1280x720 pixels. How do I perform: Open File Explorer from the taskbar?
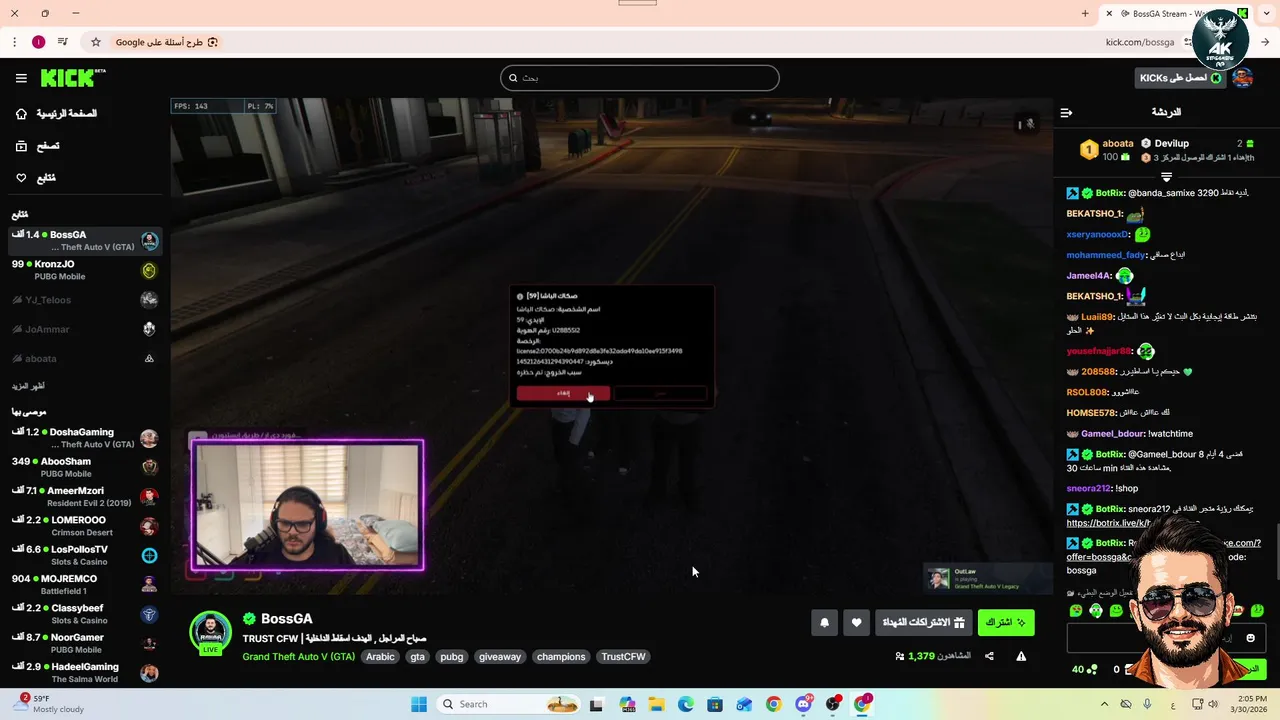(657, 704)
